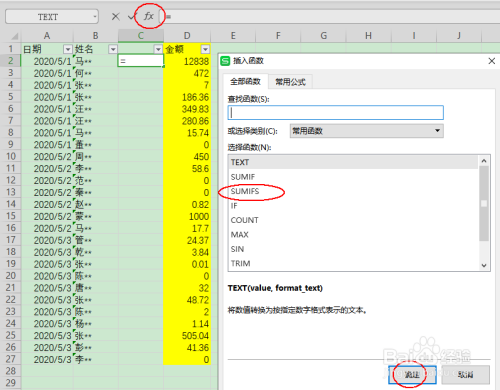Select TRIM in the function list
The image size is (500, 390).
point(353,263)
